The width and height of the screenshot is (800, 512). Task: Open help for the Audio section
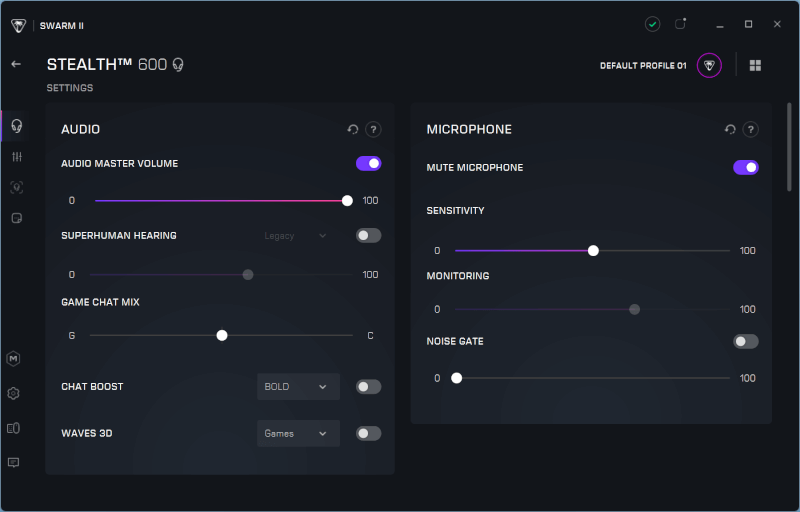373,129
